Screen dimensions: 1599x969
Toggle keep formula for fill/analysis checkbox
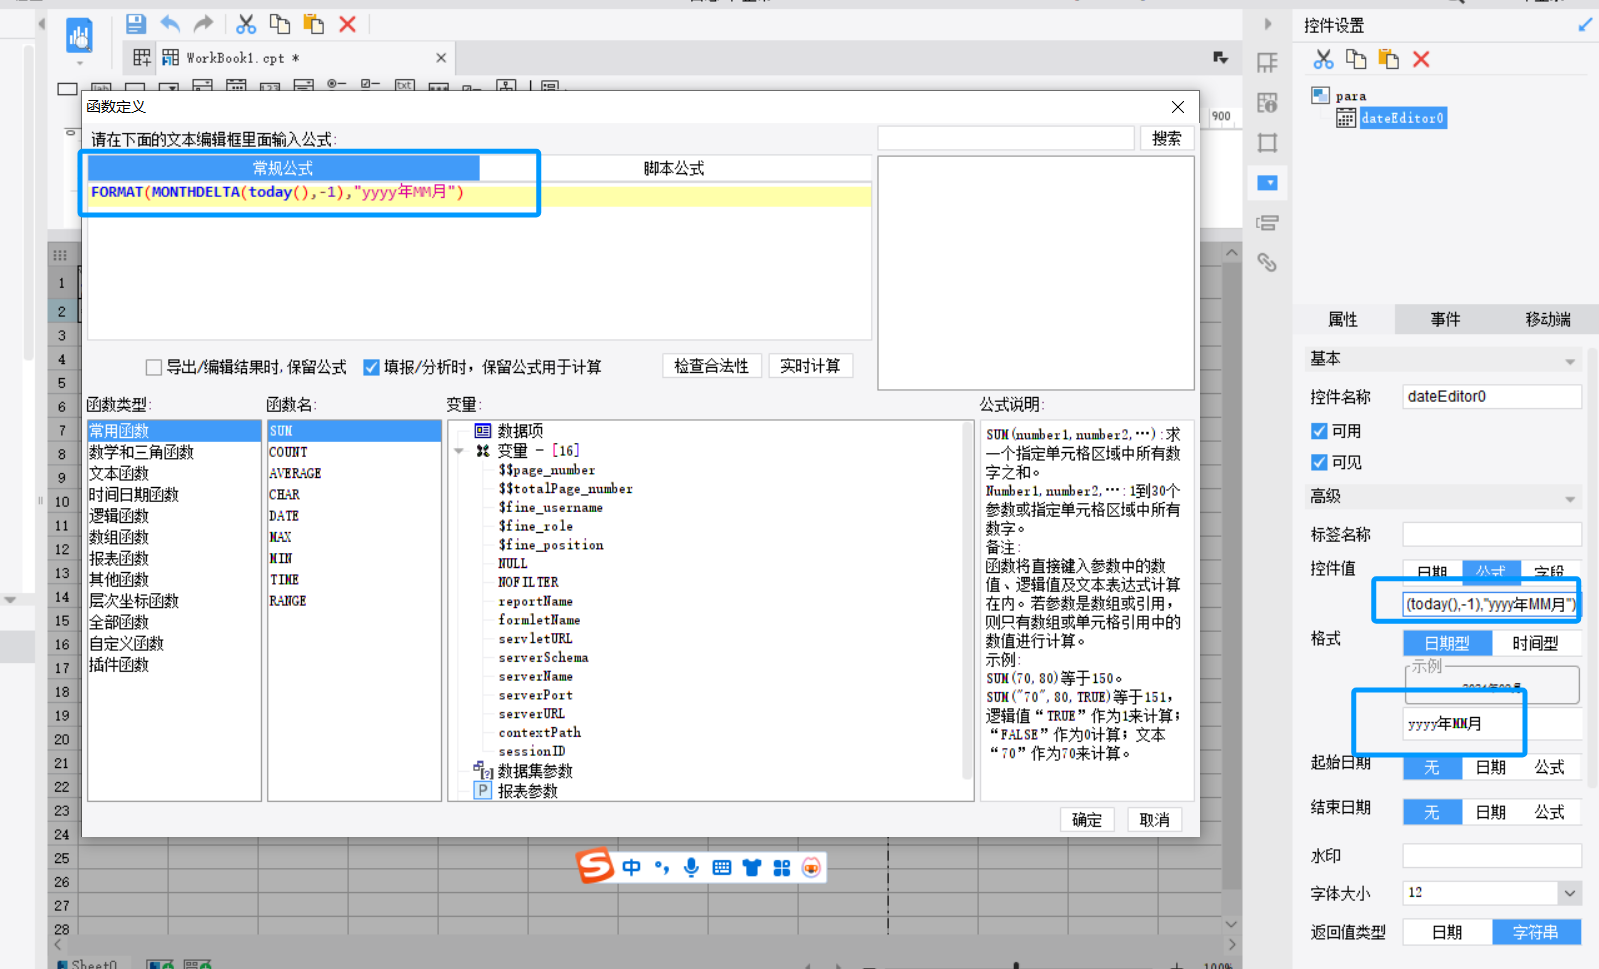point(371,367)
